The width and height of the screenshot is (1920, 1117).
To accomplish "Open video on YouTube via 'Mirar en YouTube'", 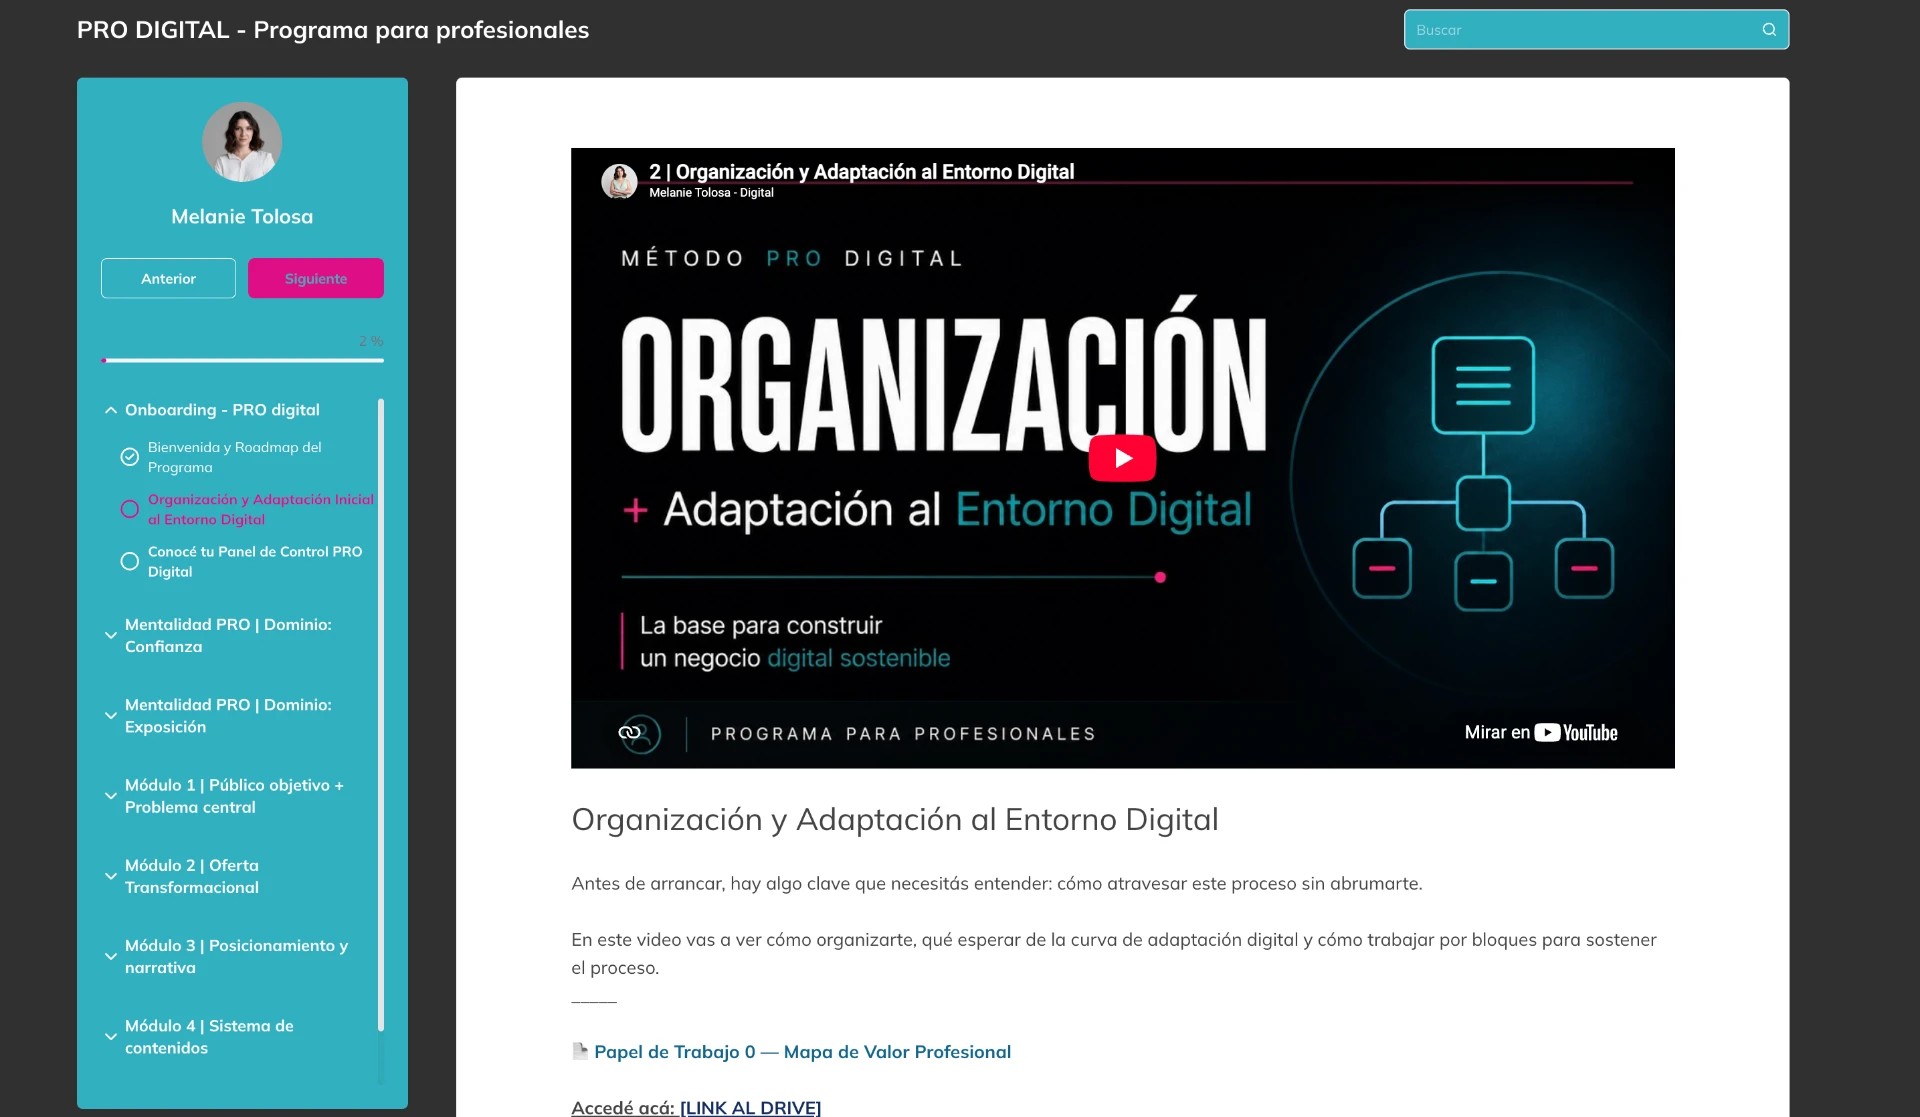I will click(x=1540, y=733).
